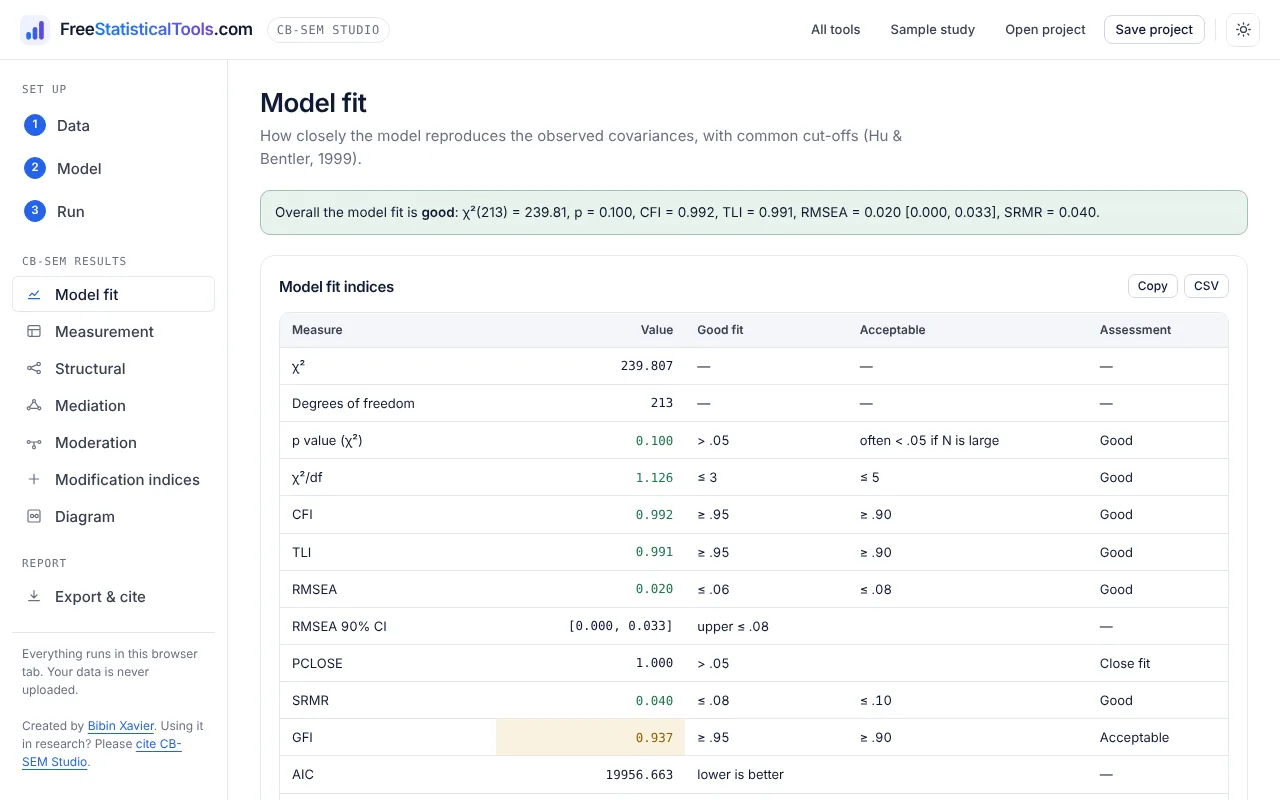Click the FreeStatisticalTools bar chart logo icon
The width and height of the screenshot is (1280, 800).
pos(35,30)
